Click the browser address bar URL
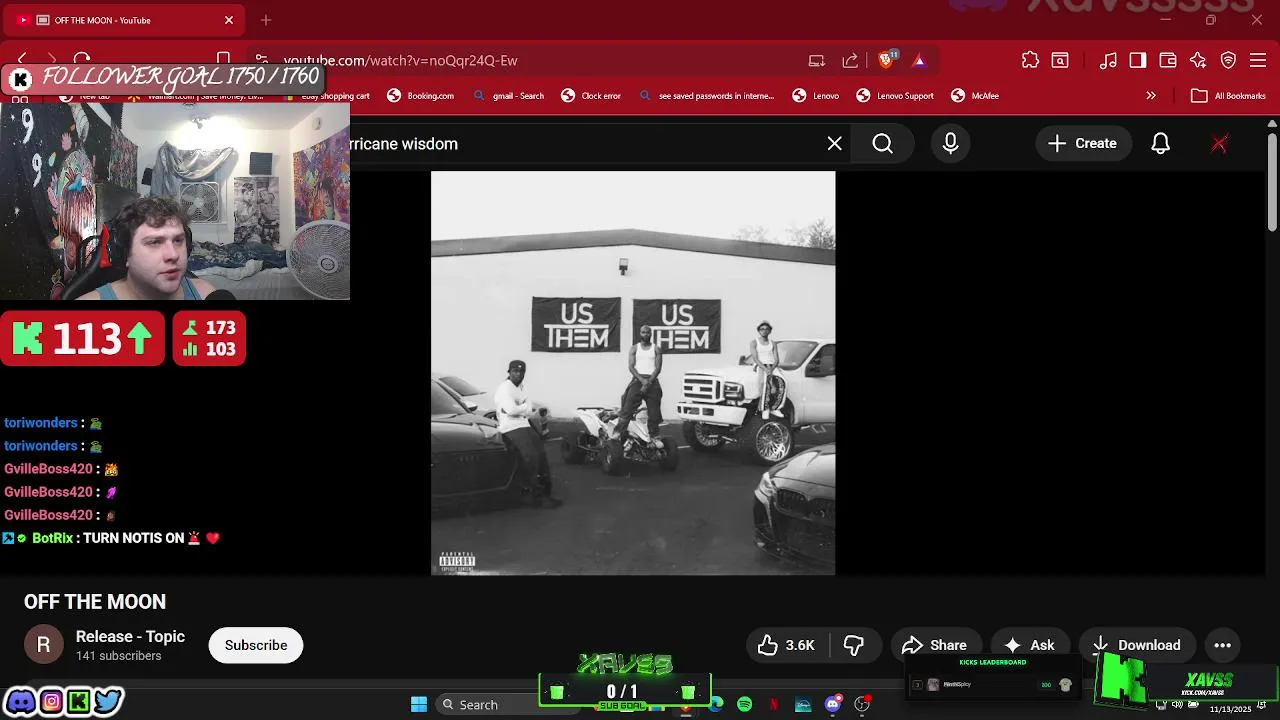 (x=400, y=60)
